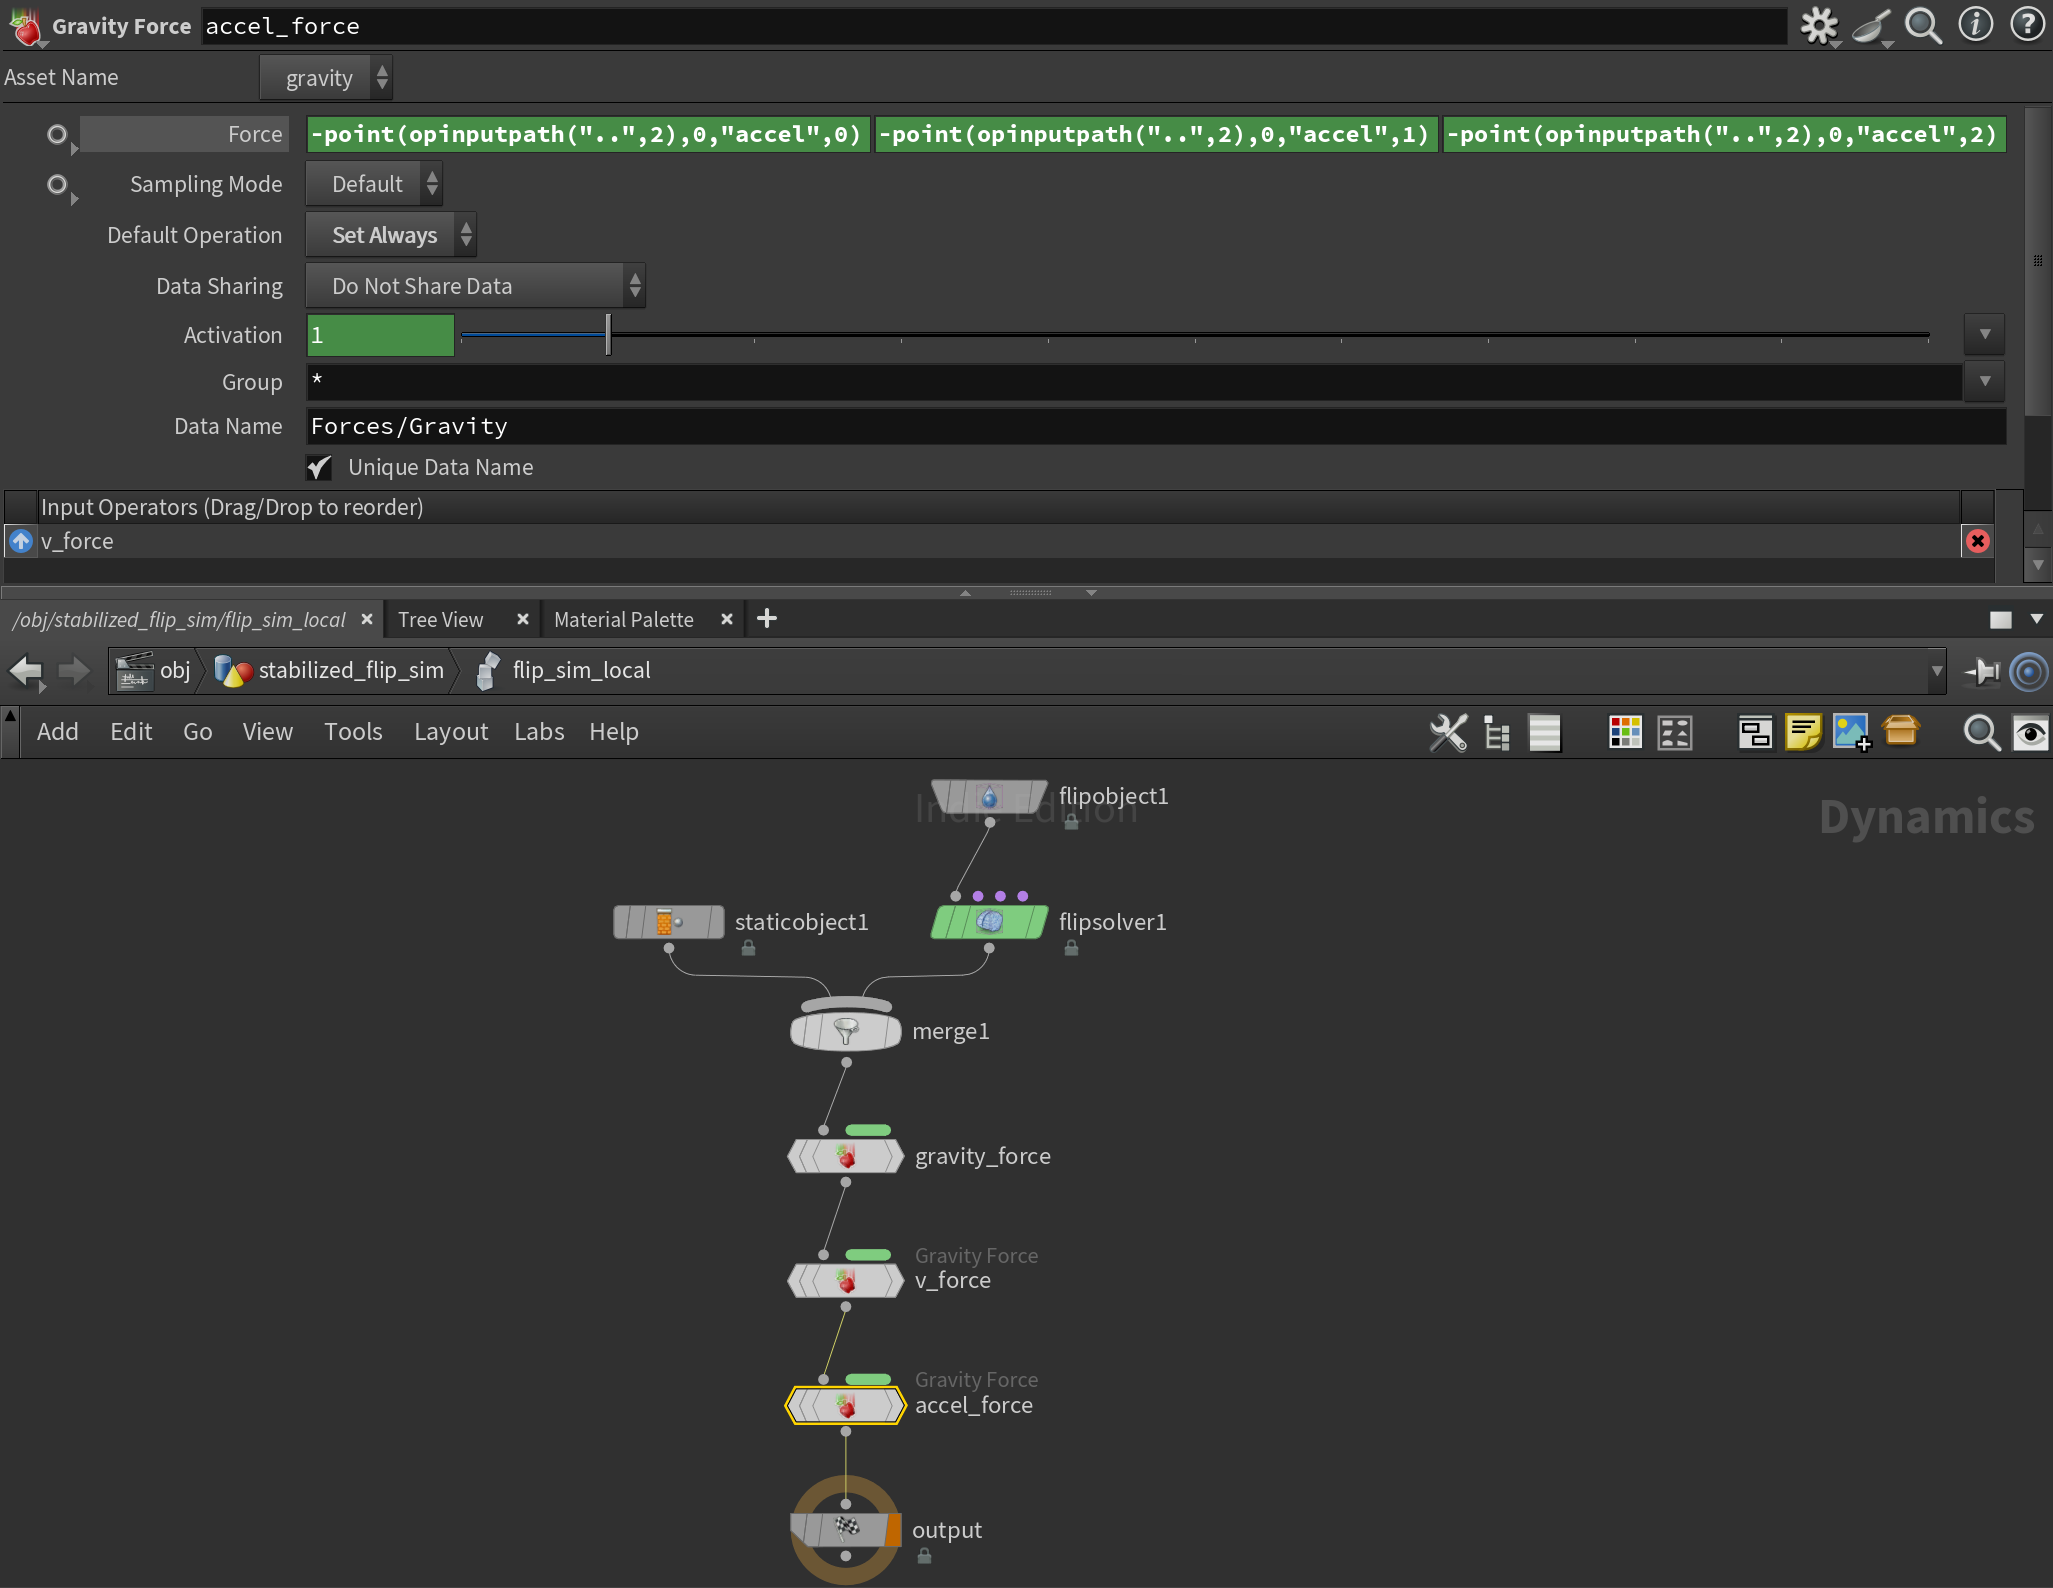Image resolution: width=2053 pixels, height=1588 pixels.
Task: Open the Sampling Mode dropdown
Action: tap(373, 184)
